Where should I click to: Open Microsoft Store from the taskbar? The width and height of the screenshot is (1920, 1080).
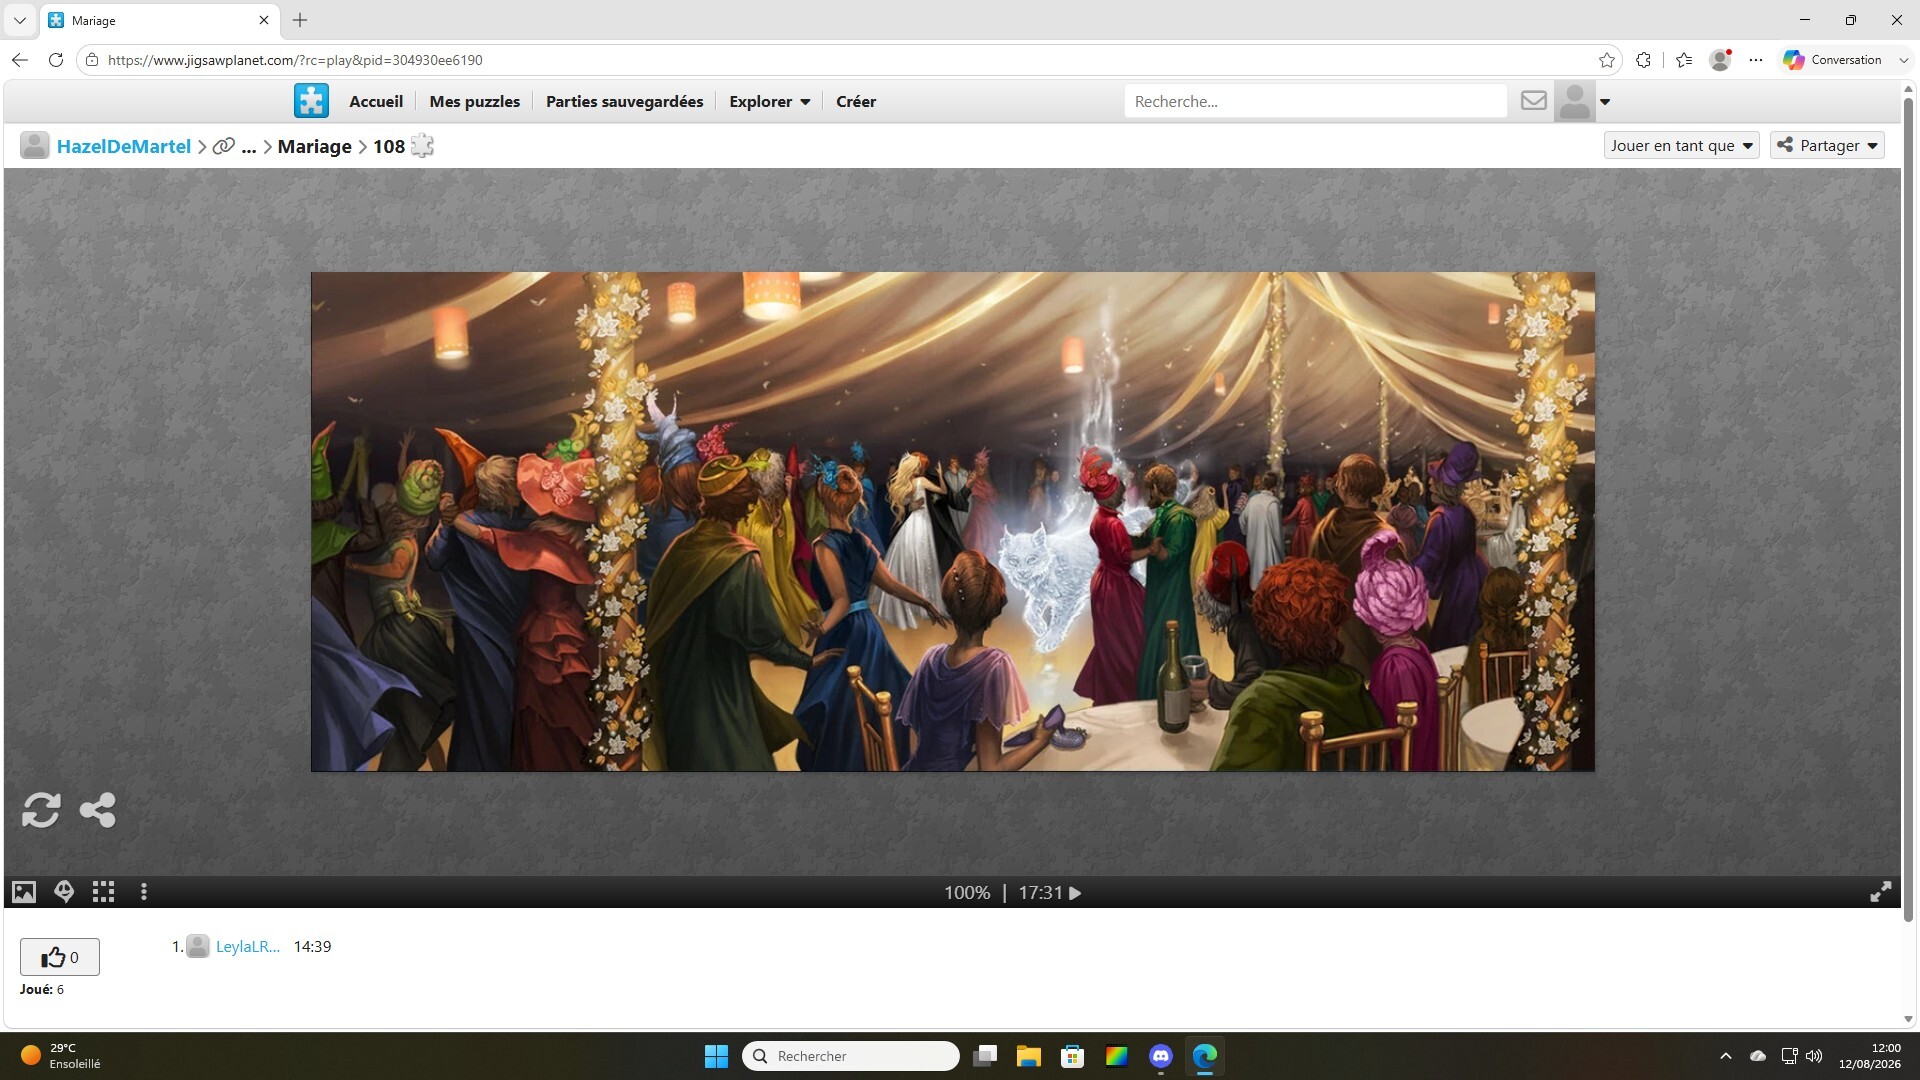(x=1073, y=1056)
